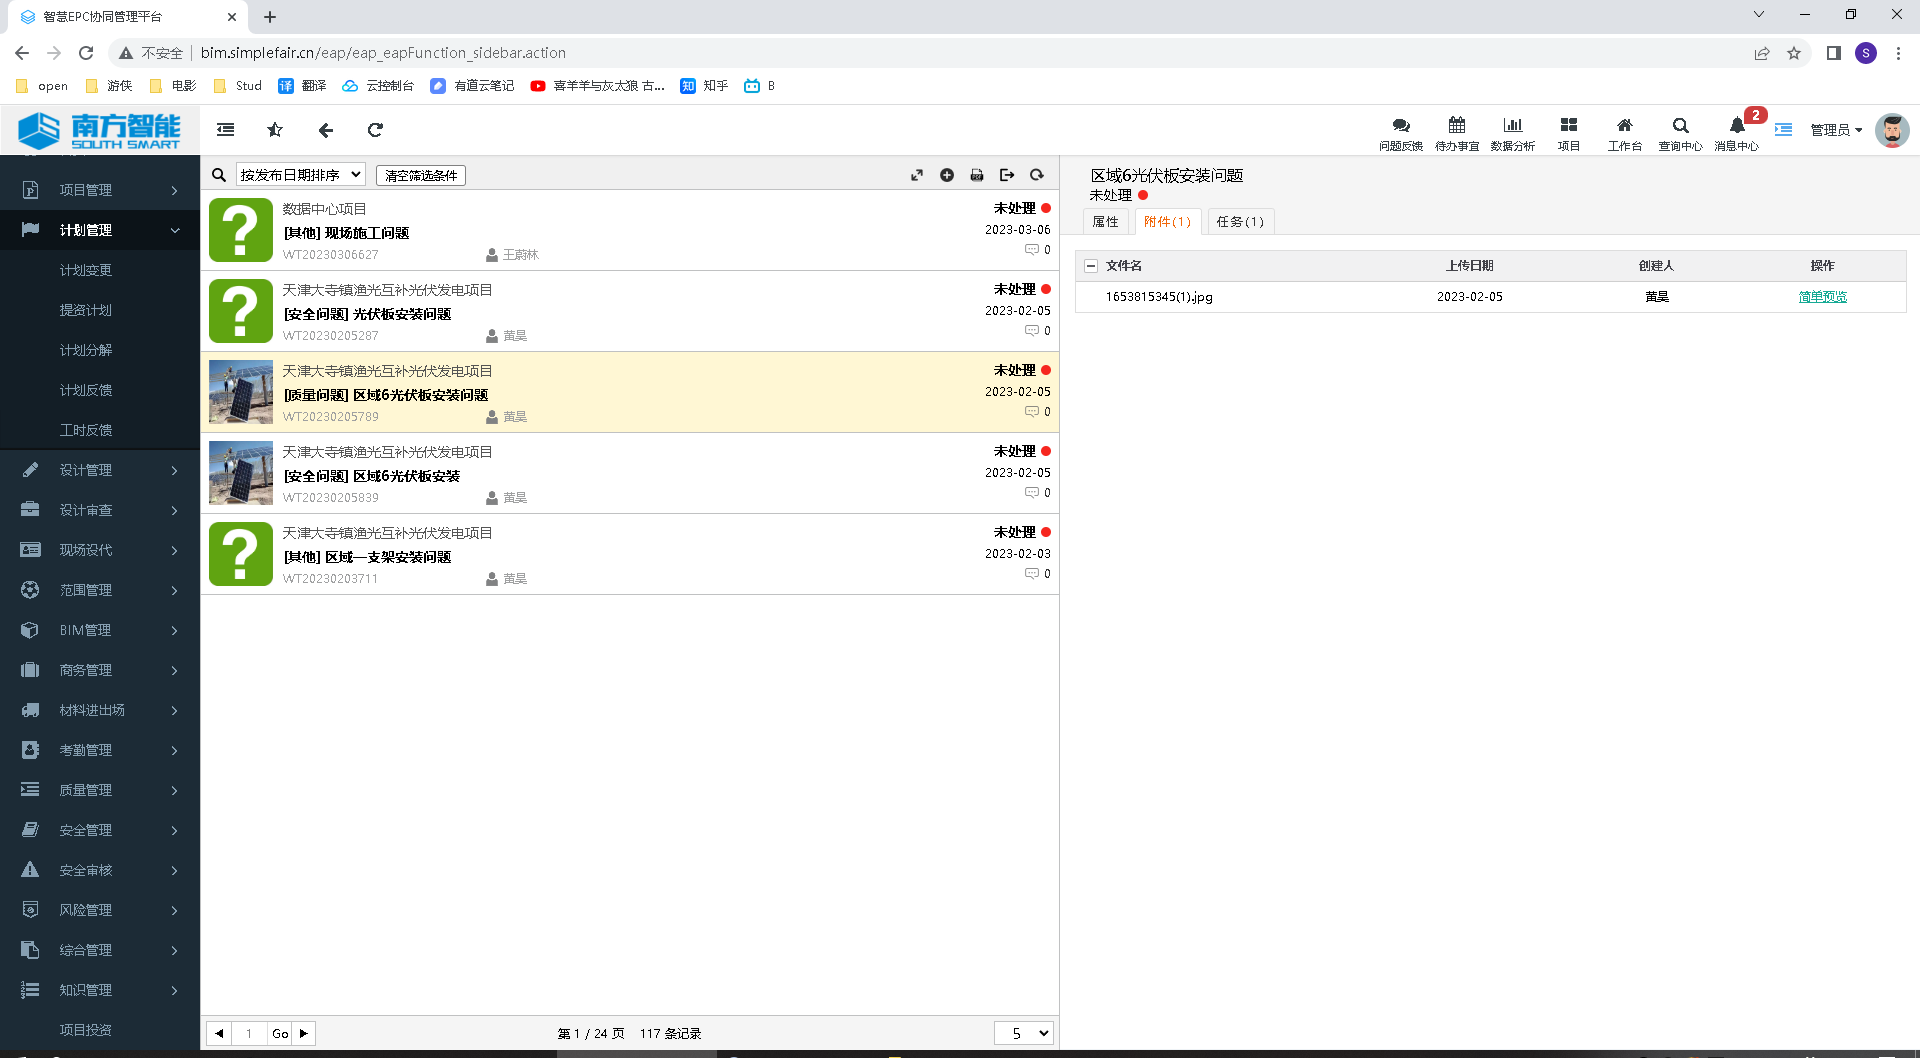Click the blue list layout icon beside 管理员
1920x1058 pixels.
tap(1783, 130)
